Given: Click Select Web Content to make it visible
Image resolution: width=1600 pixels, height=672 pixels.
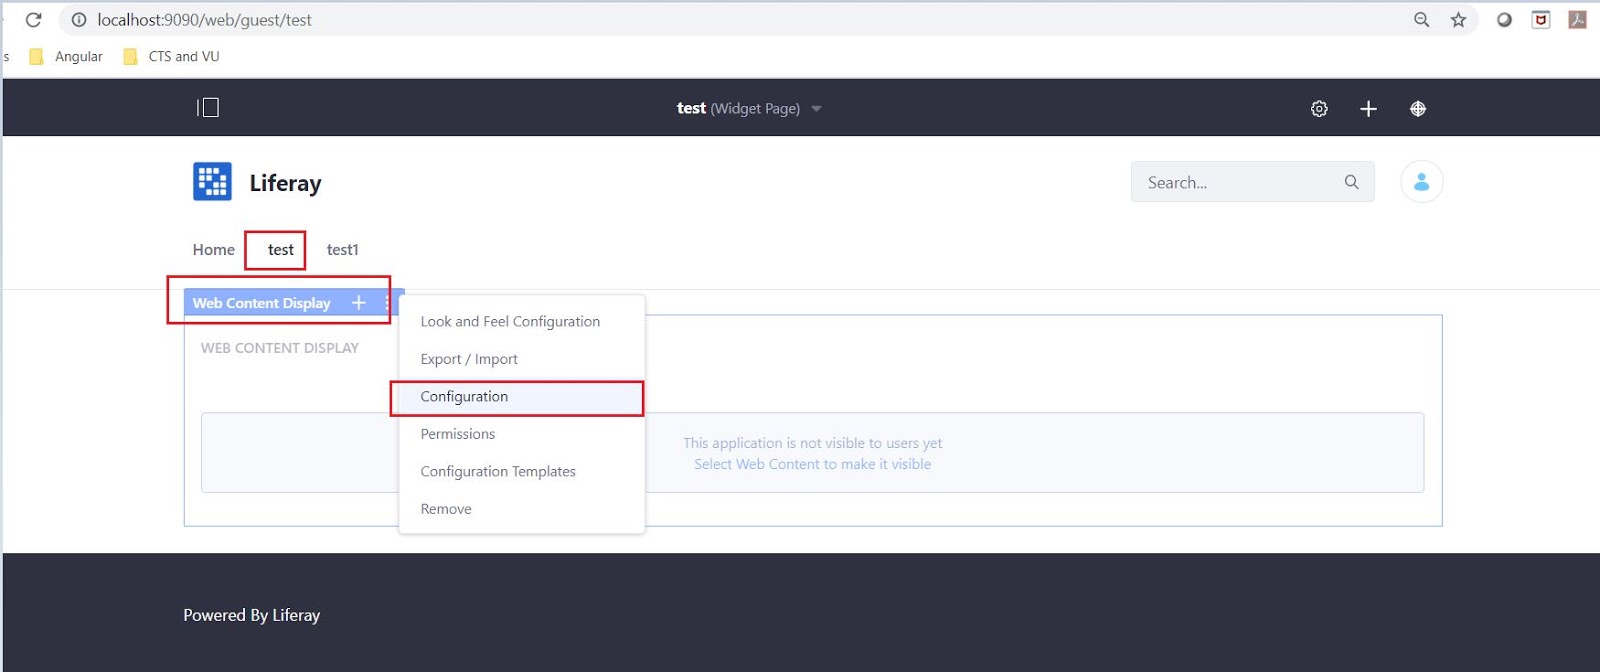Looking at the screenshot, I should [812, 464].
